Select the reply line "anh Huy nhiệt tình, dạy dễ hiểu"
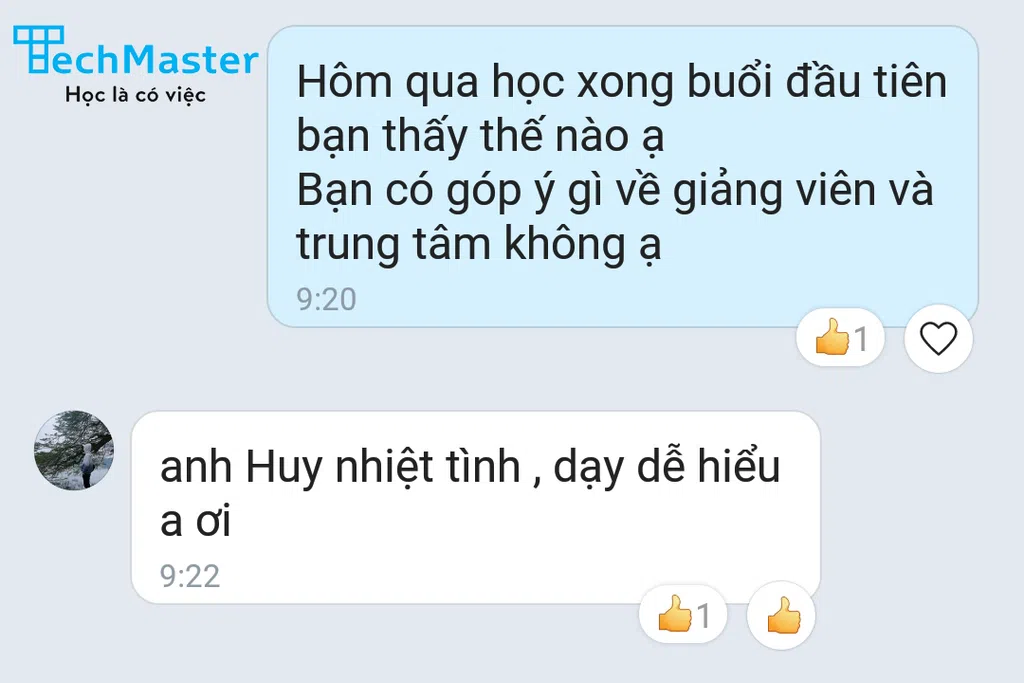This screenshot has width=1024, height=683. tap(470, 468)
